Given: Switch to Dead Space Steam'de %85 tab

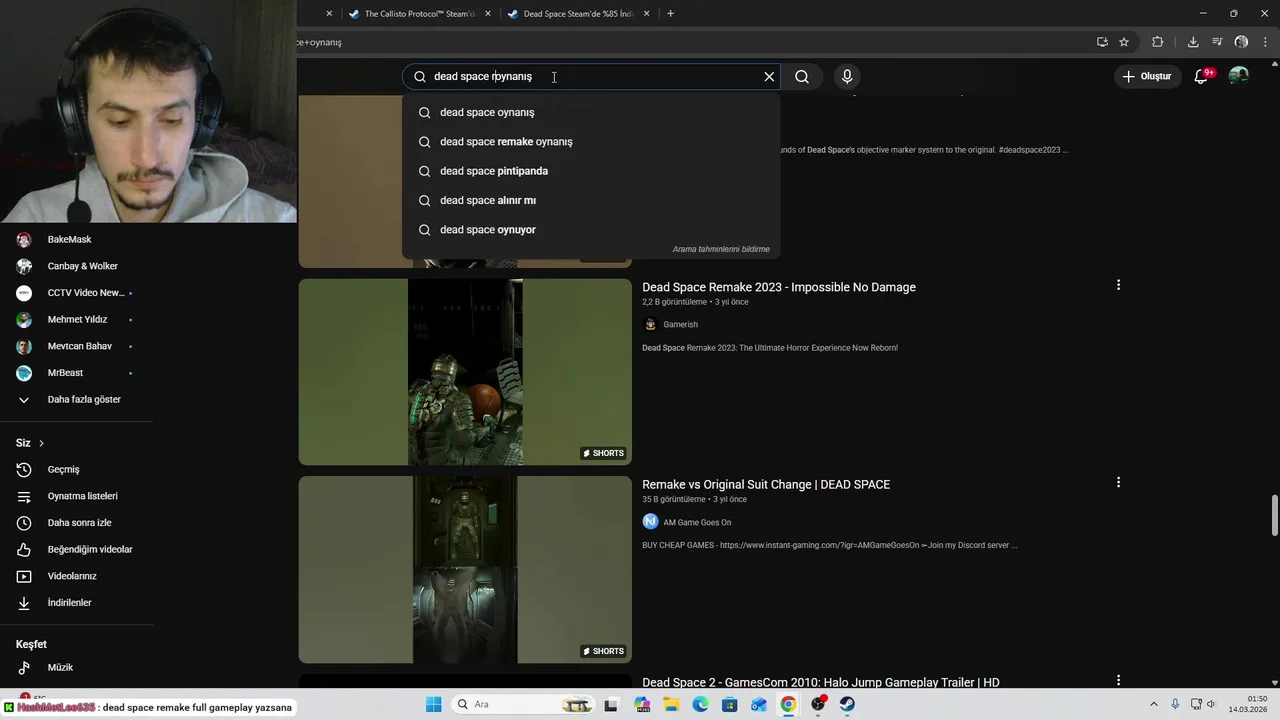Looking at the screenshot, I should [x=579, y=14].
